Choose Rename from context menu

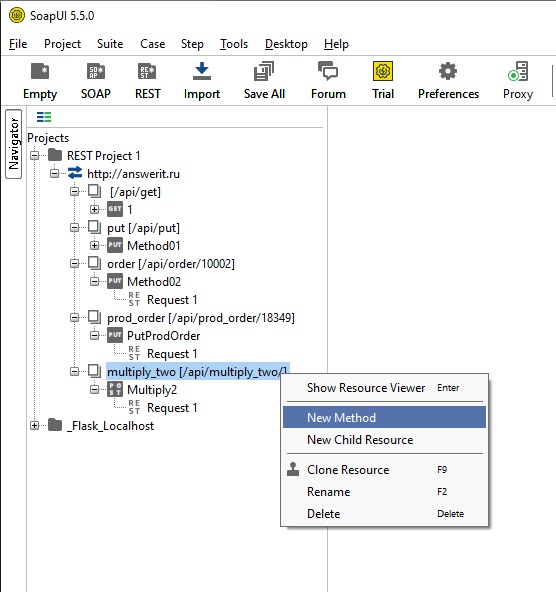pos(384,492)
